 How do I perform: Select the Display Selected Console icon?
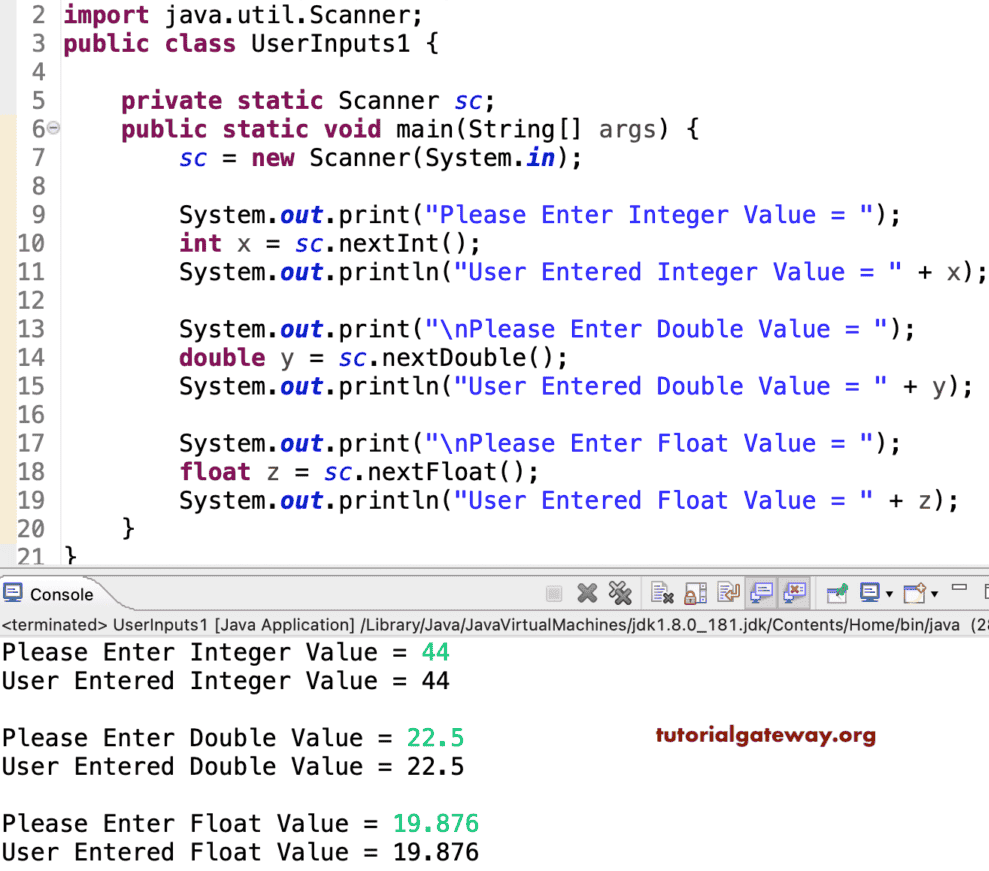pyautogui.click(x=869, y=593)
